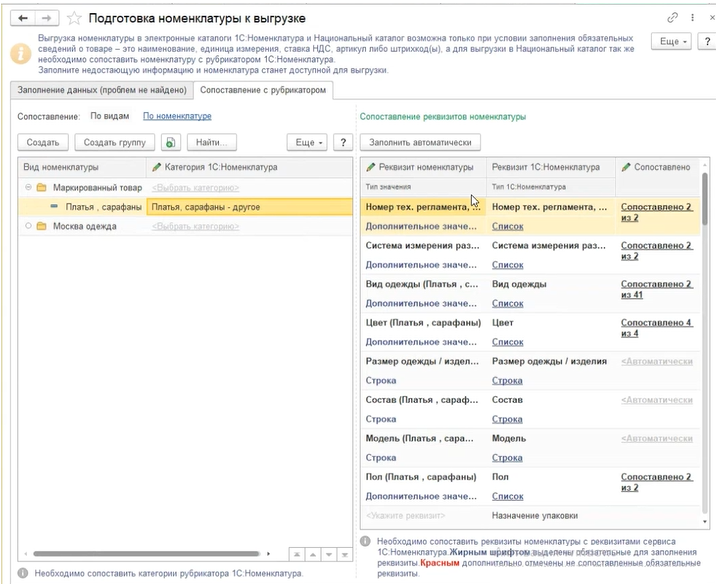Click Вид номенклатуры column header
The height and width of the screenshot is (584, 716).
coord(82,167)
